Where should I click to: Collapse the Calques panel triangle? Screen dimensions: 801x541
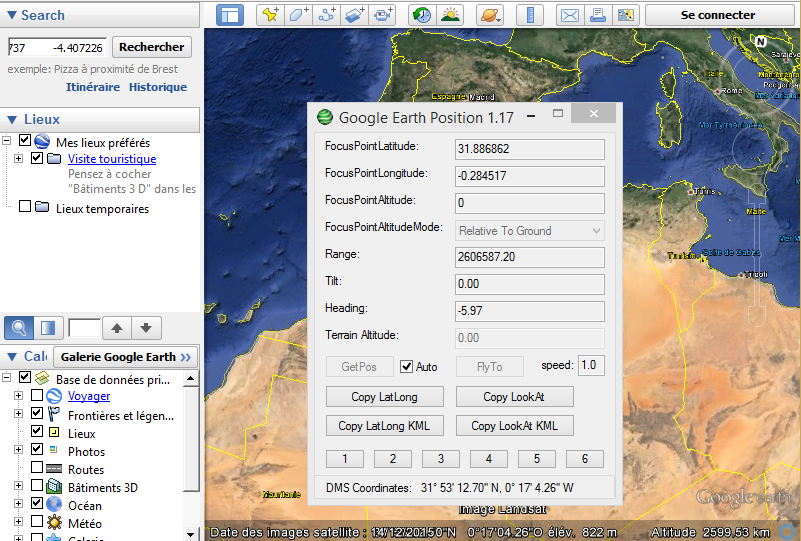(x=12, y=357)
